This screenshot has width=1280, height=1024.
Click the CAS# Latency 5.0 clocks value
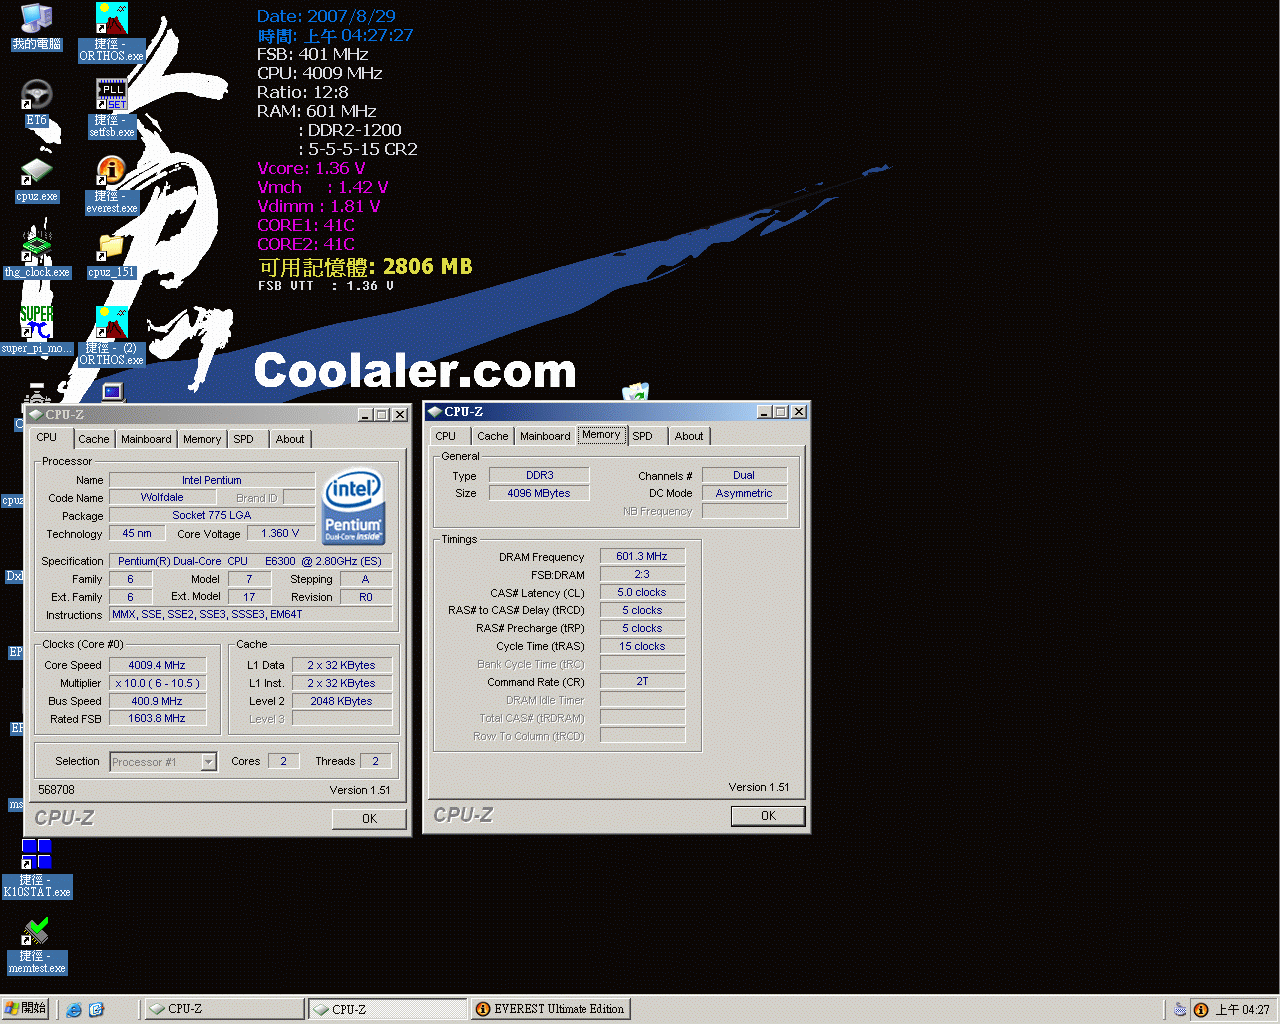click(642, 592)
